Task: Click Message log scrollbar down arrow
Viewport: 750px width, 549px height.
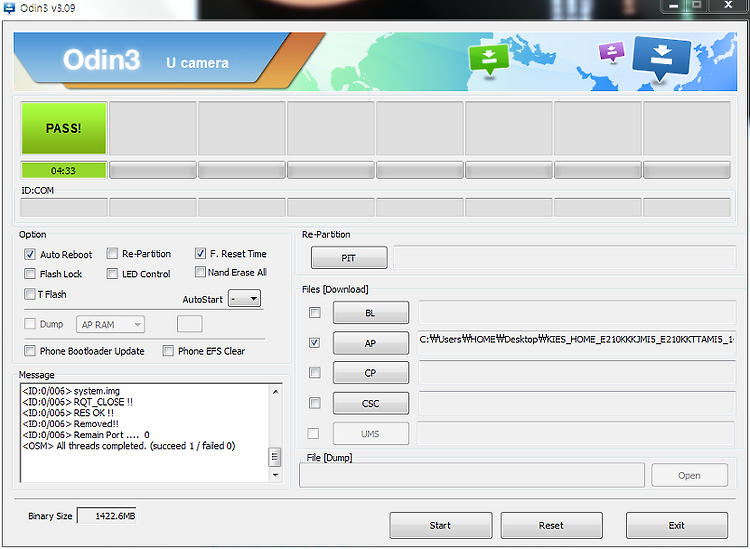Action: (276, 475)
